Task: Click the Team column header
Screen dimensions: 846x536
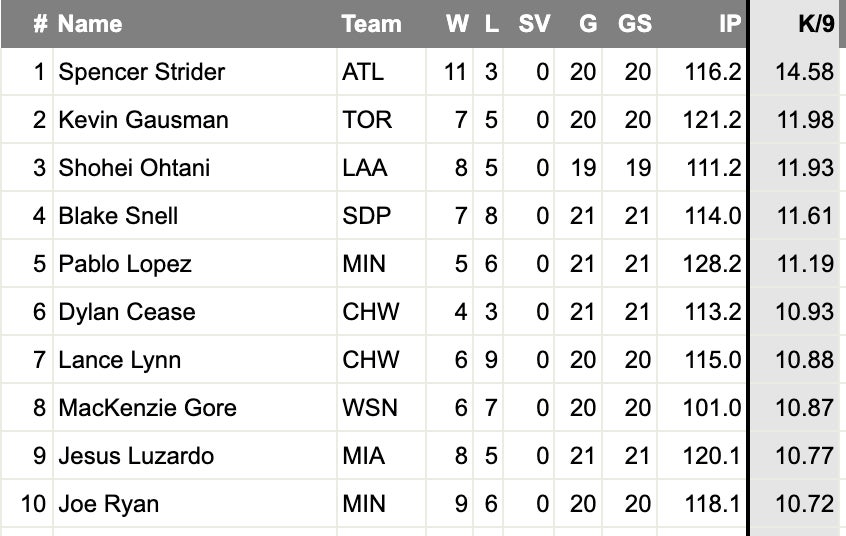Action: click(371, 24)
